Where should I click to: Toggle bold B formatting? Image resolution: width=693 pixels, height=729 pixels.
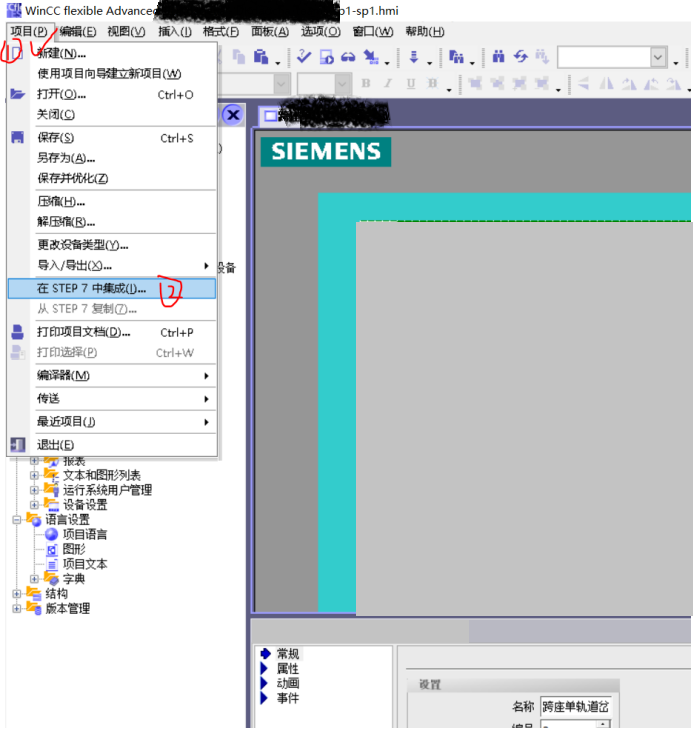pyautogui.click(x=366, y=83)
